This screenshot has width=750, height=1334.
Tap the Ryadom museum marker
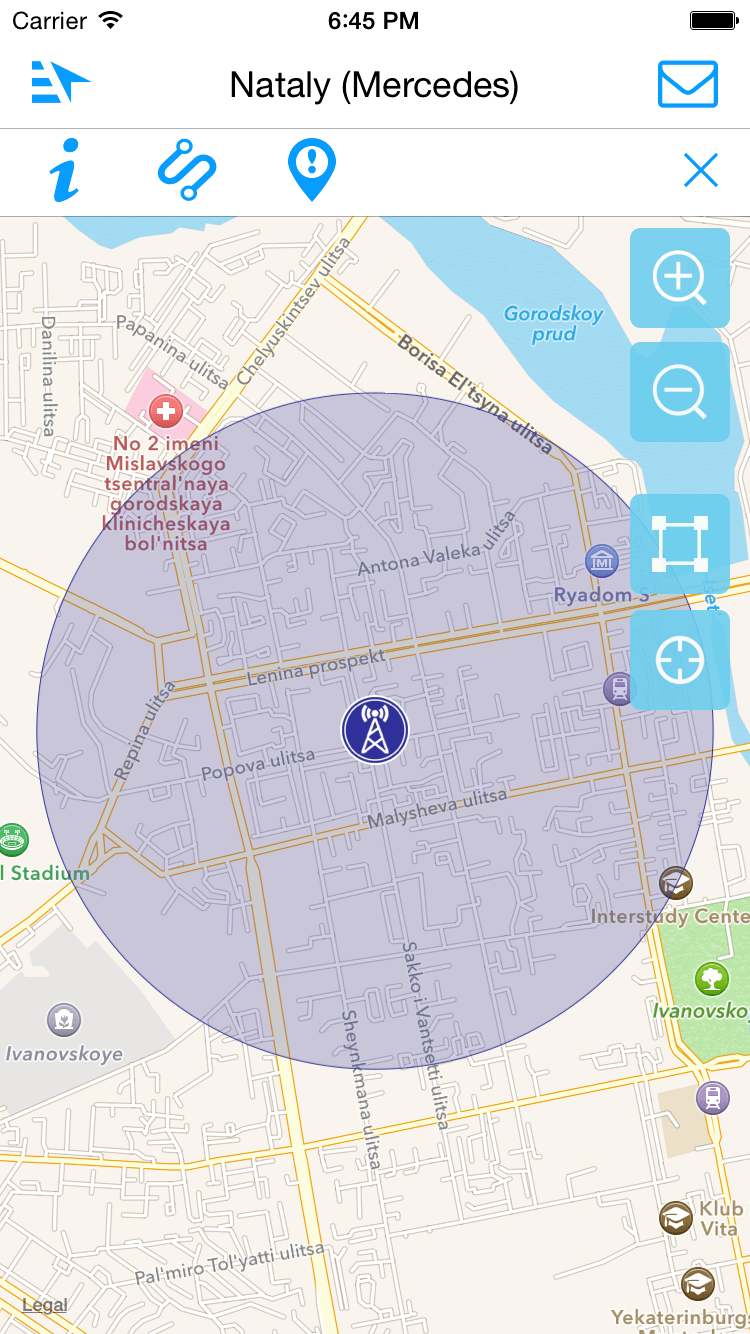click(602, 562)
